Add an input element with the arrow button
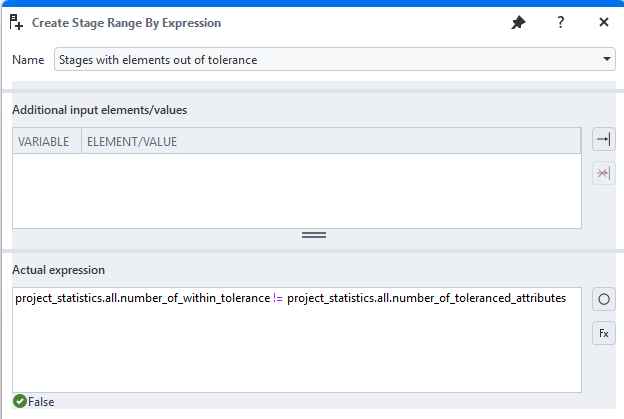Screen dimensions: 624x419 click(x=603, y=140)
